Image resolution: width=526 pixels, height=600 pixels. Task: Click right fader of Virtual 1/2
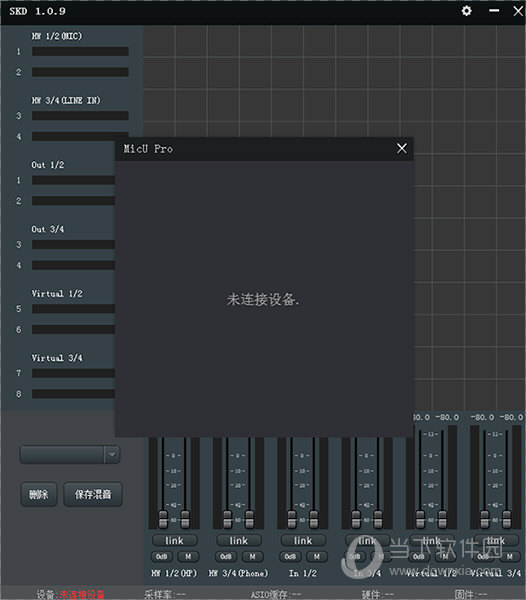442,519
